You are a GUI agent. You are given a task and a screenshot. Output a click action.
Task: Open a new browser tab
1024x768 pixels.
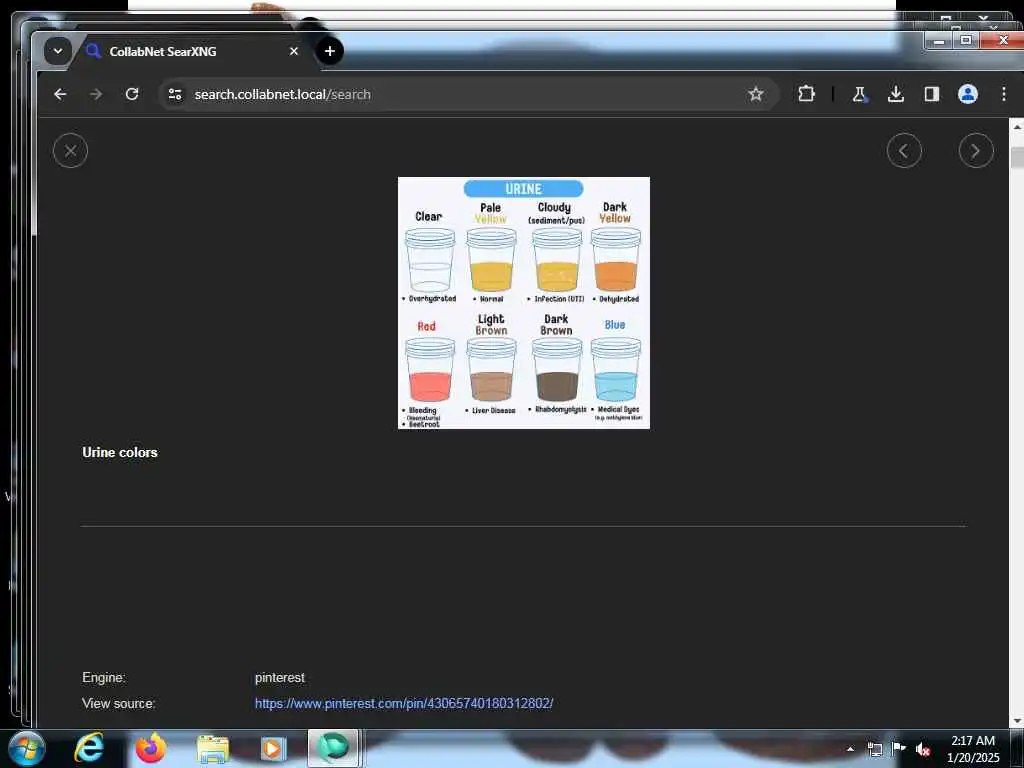[x=330, y=51]
